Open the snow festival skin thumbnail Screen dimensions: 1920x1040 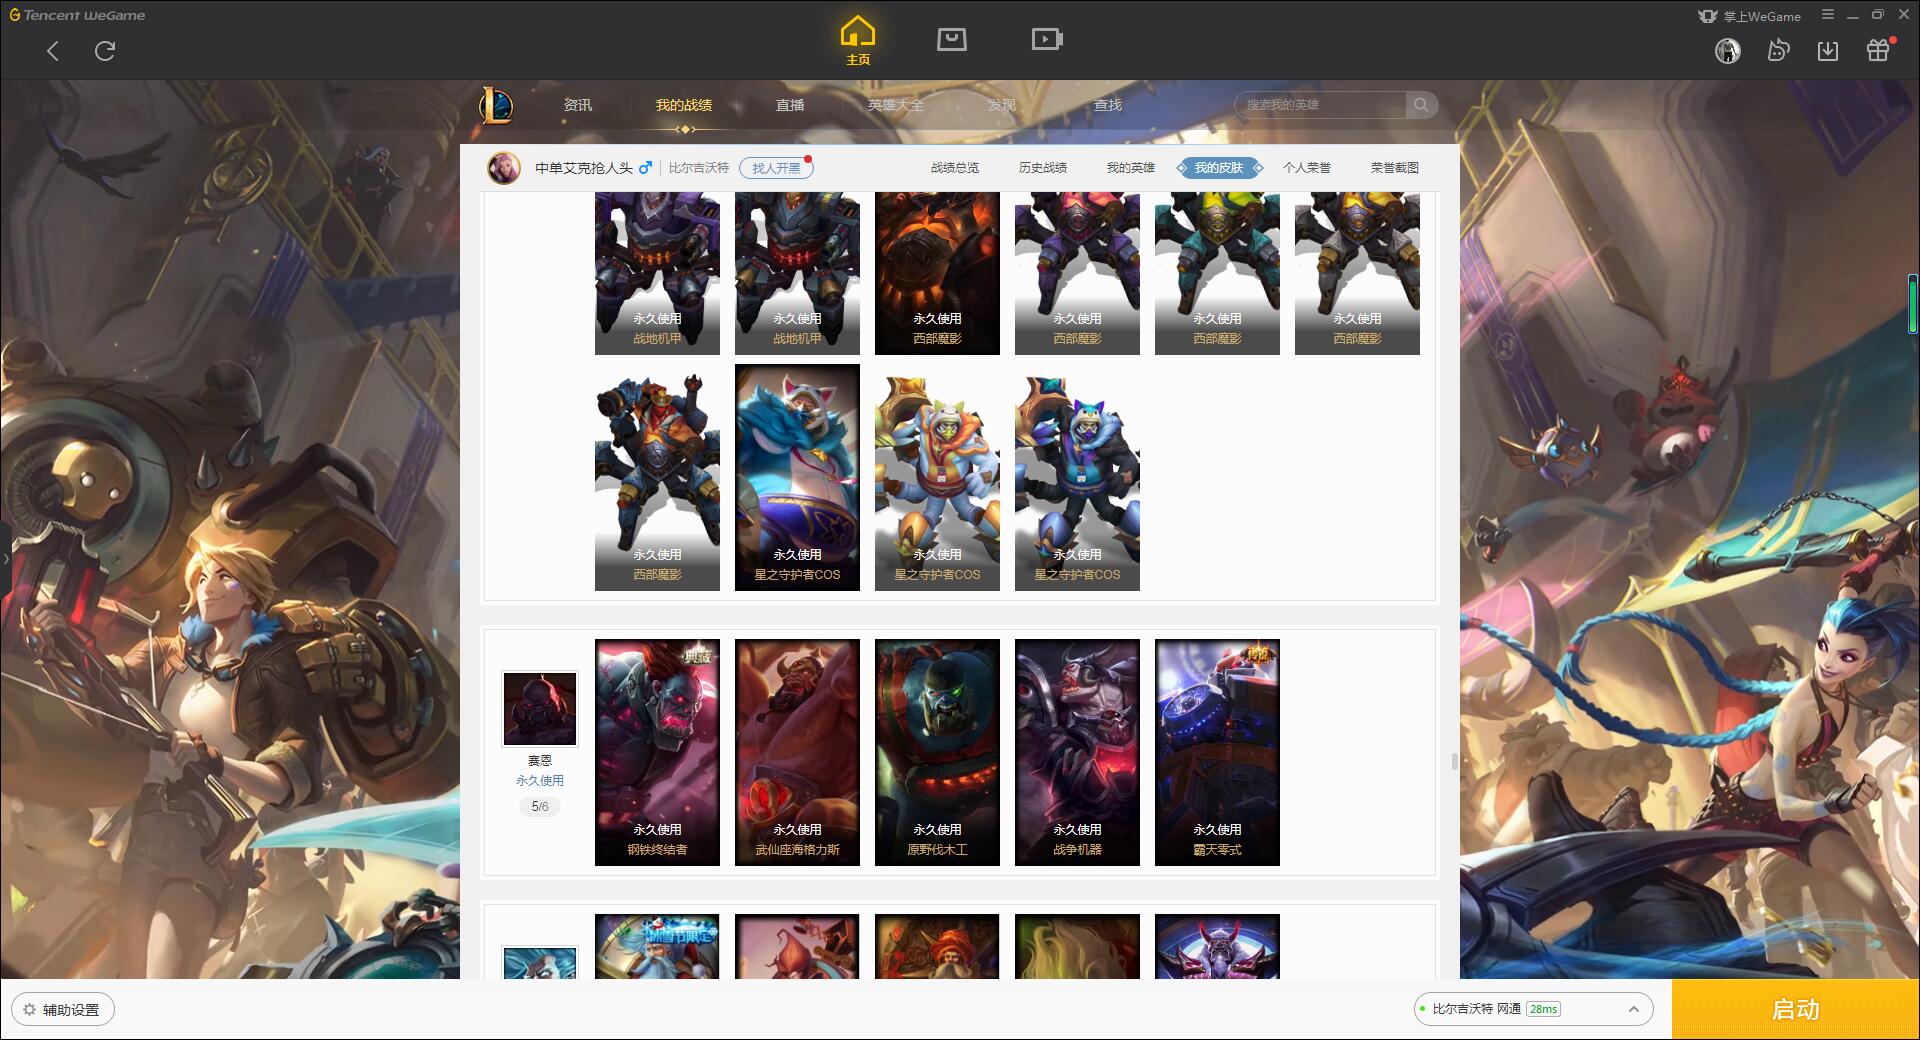[x=657, y=946]
